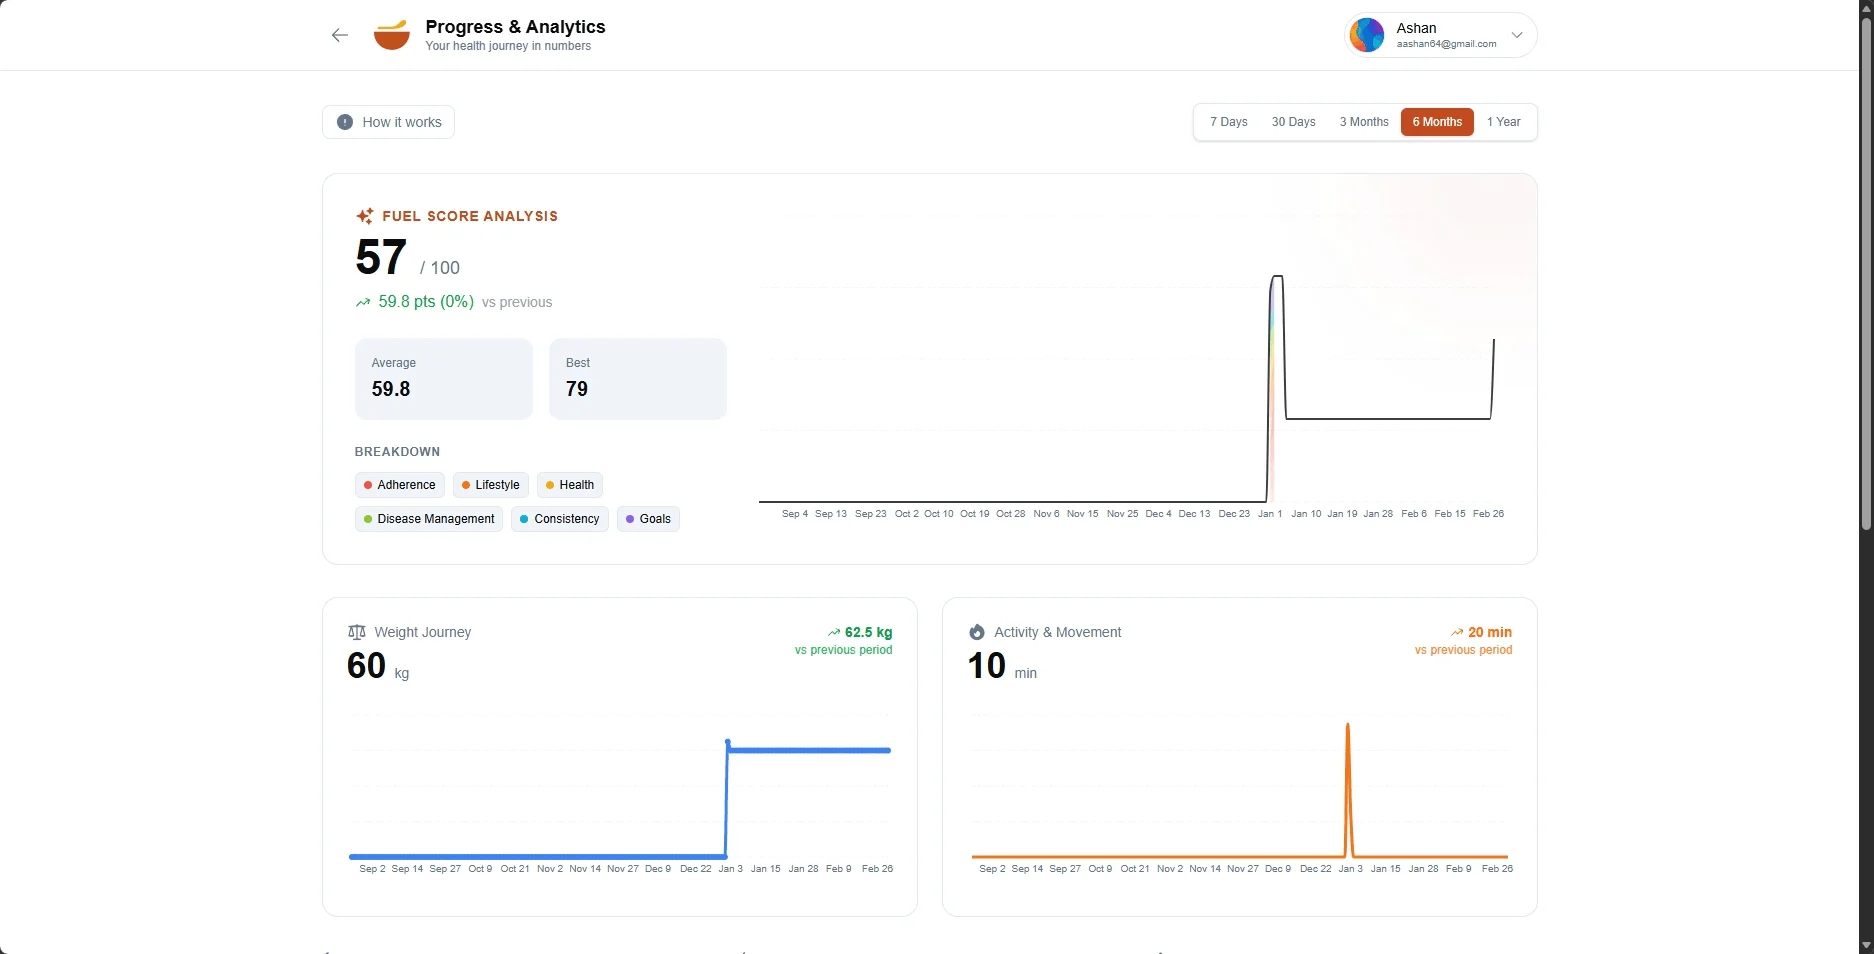Click the How it works button
This screenshot has height=954, width=1874.
[x=388, y=122]
